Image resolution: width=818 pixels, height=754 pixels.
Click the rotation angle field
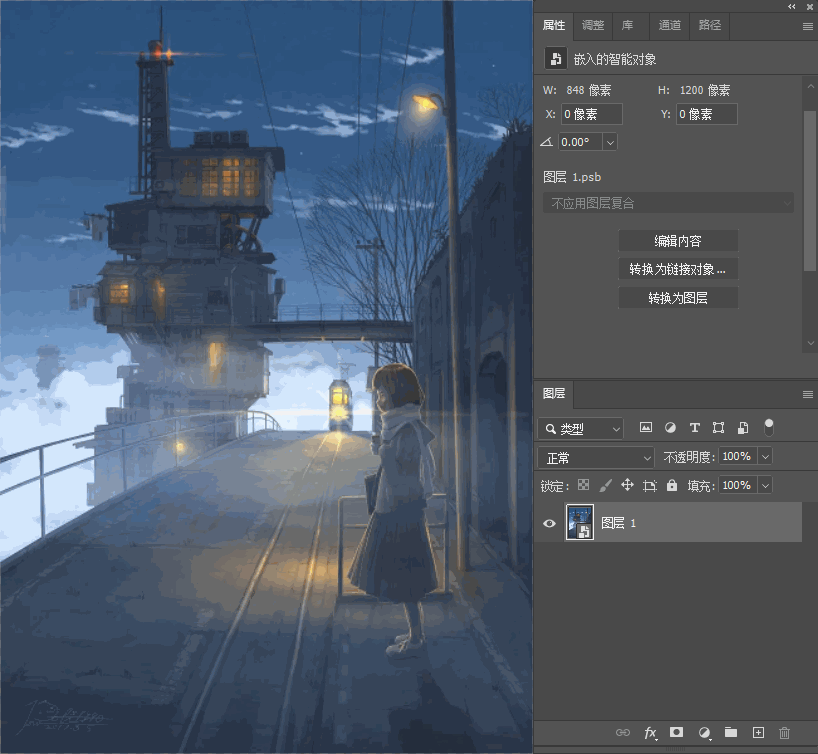pyautogui.click(x=580, y=142)
